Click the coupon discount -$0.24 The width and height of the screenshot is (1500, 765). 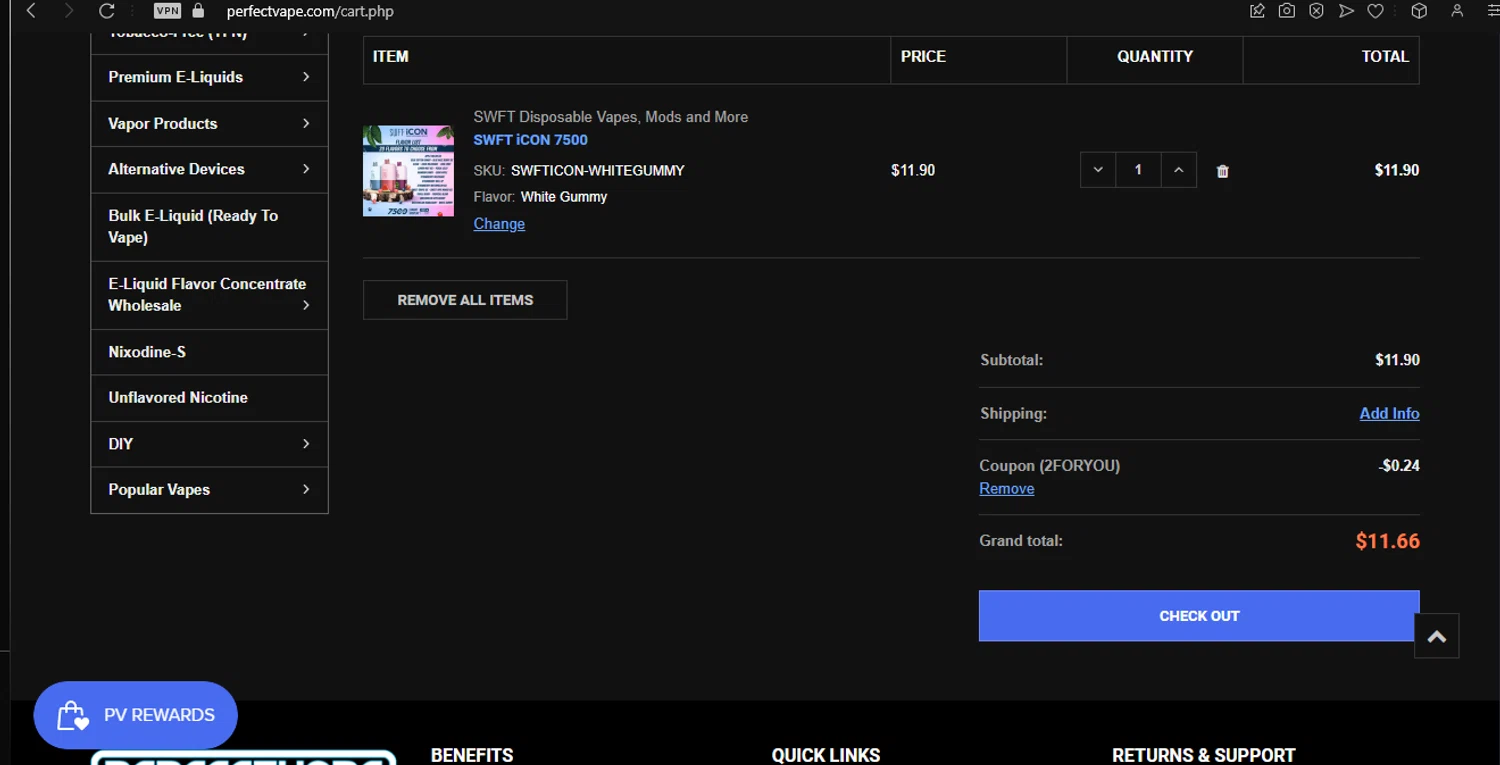1399,465
